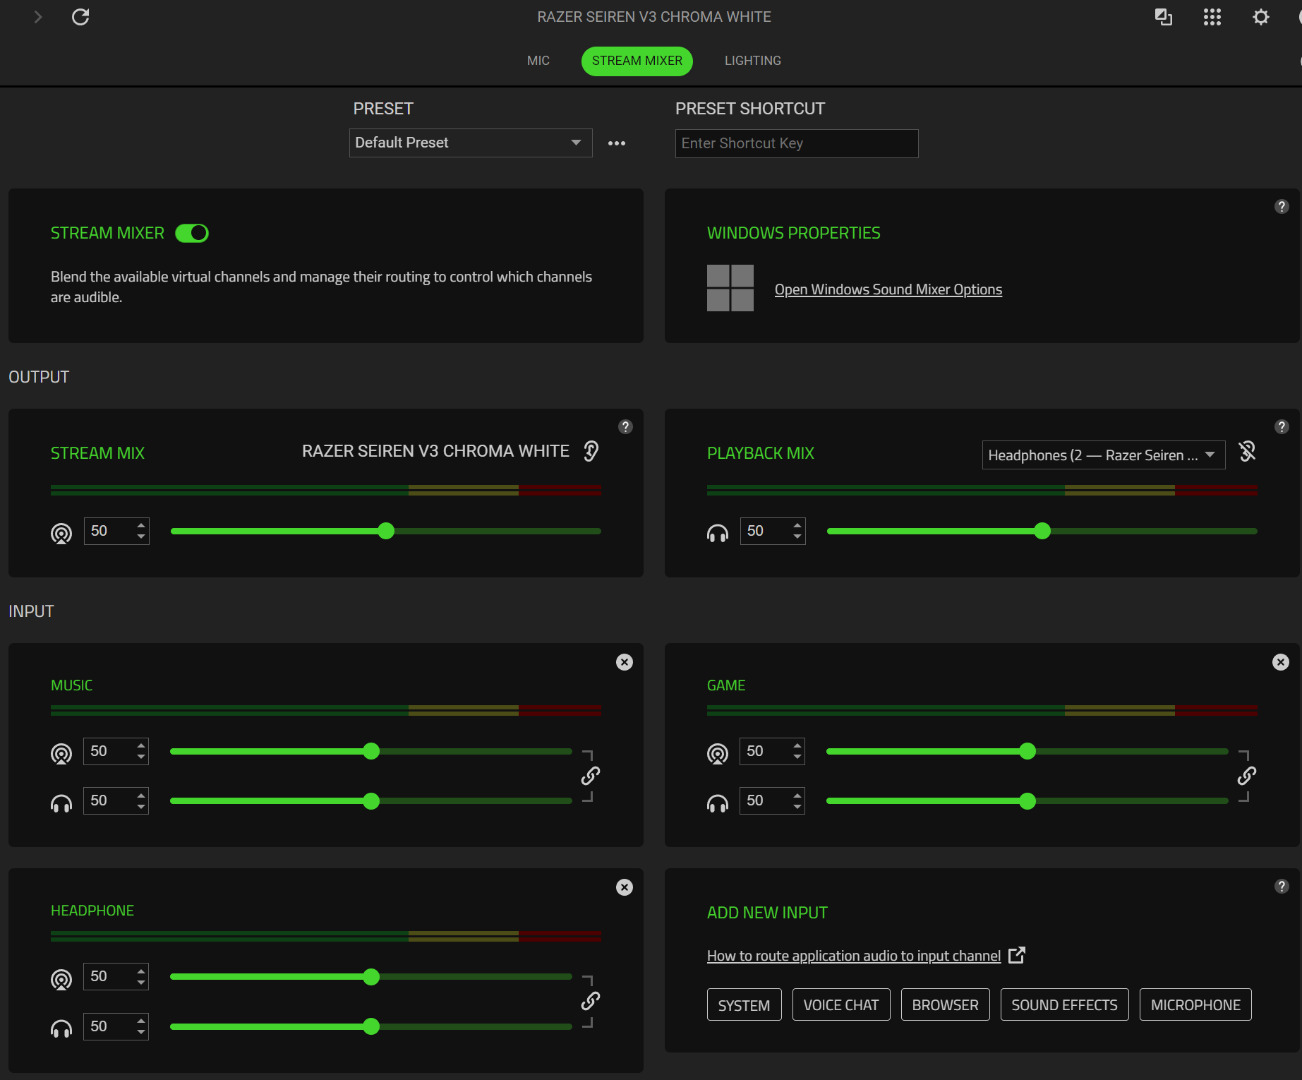Open the settings gear icon
1302x1080 pixels.
[1261, 17]
